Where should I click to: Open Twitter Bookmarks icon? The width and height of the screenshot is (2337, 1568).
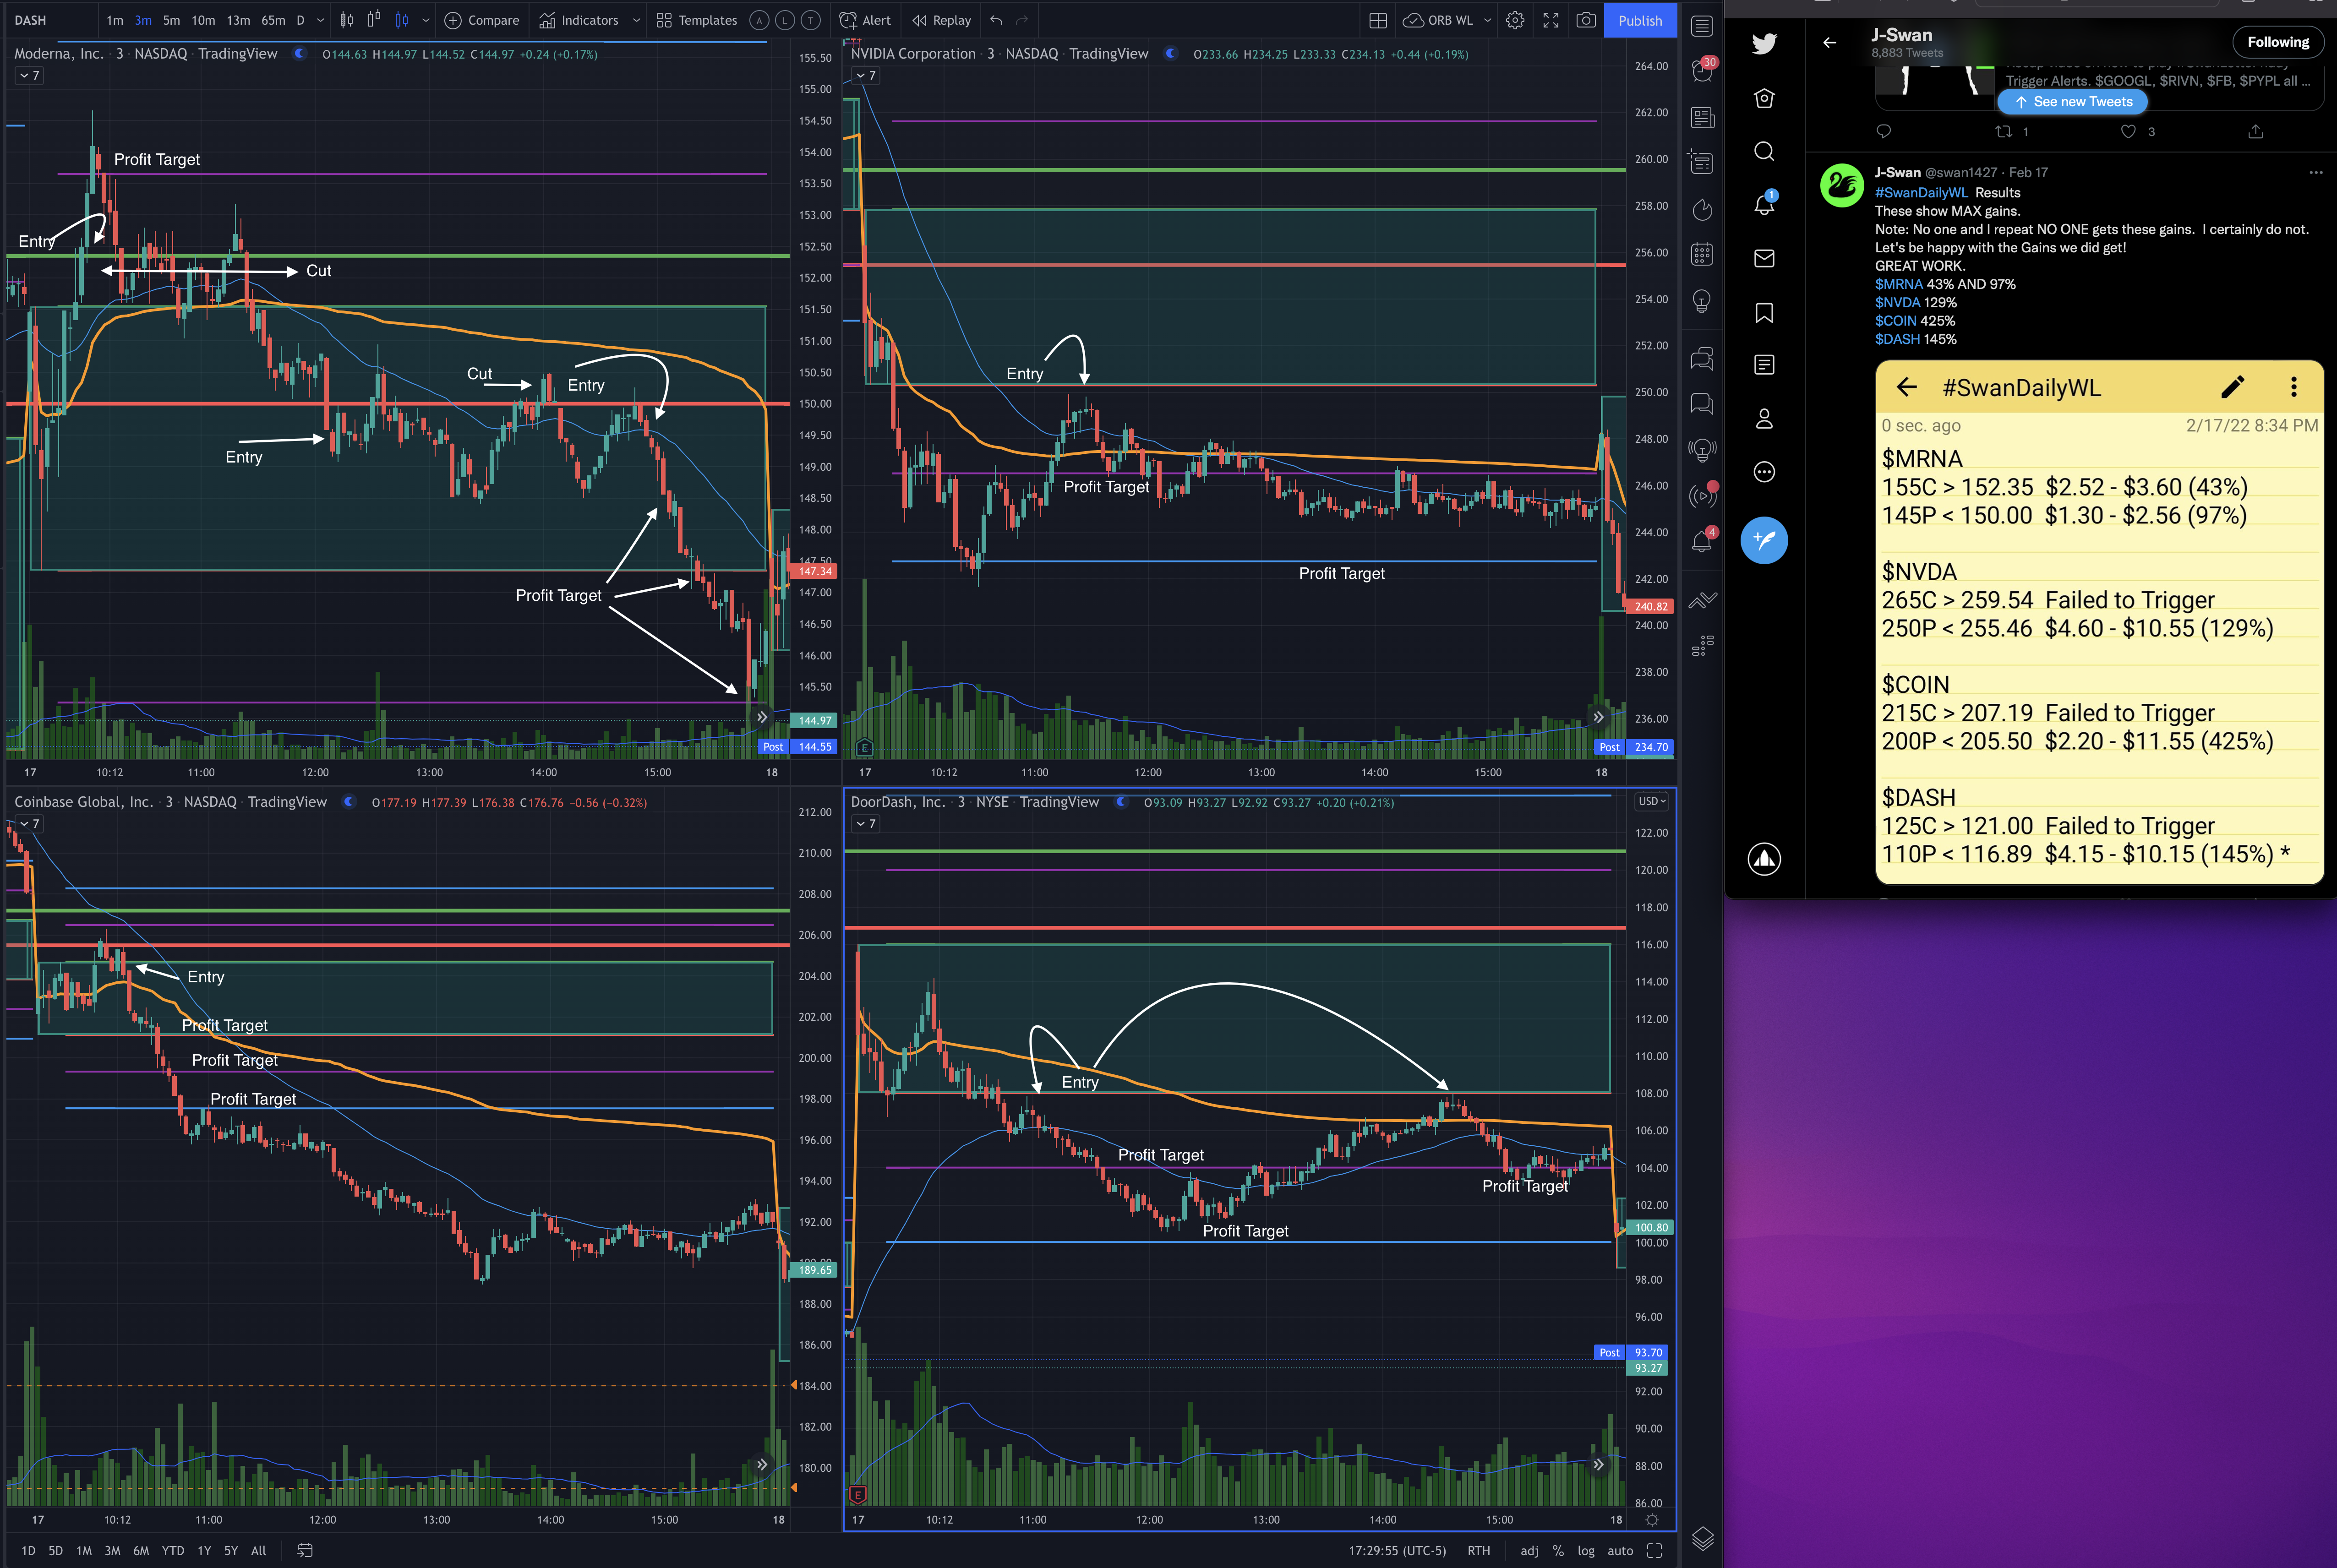coord(1764,313)
